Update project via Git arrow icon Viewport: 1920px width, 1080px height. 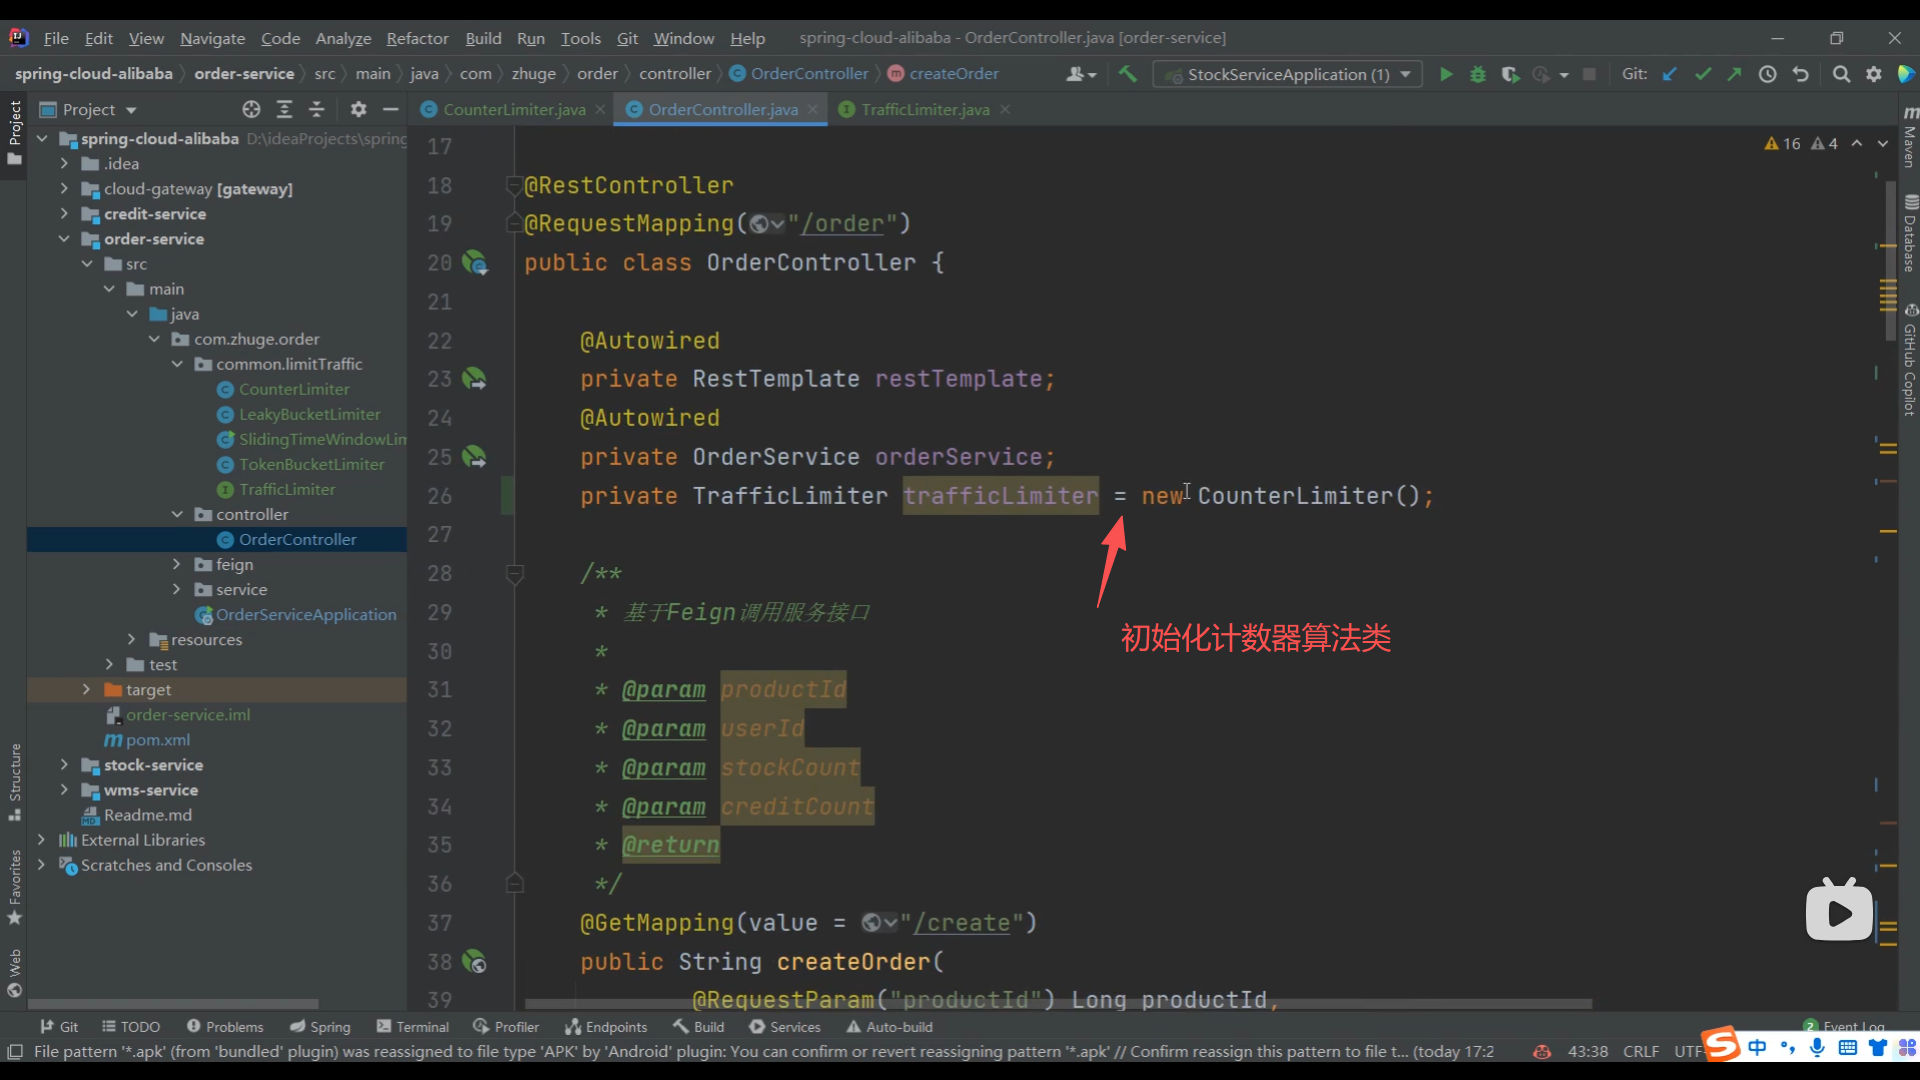1669,74
